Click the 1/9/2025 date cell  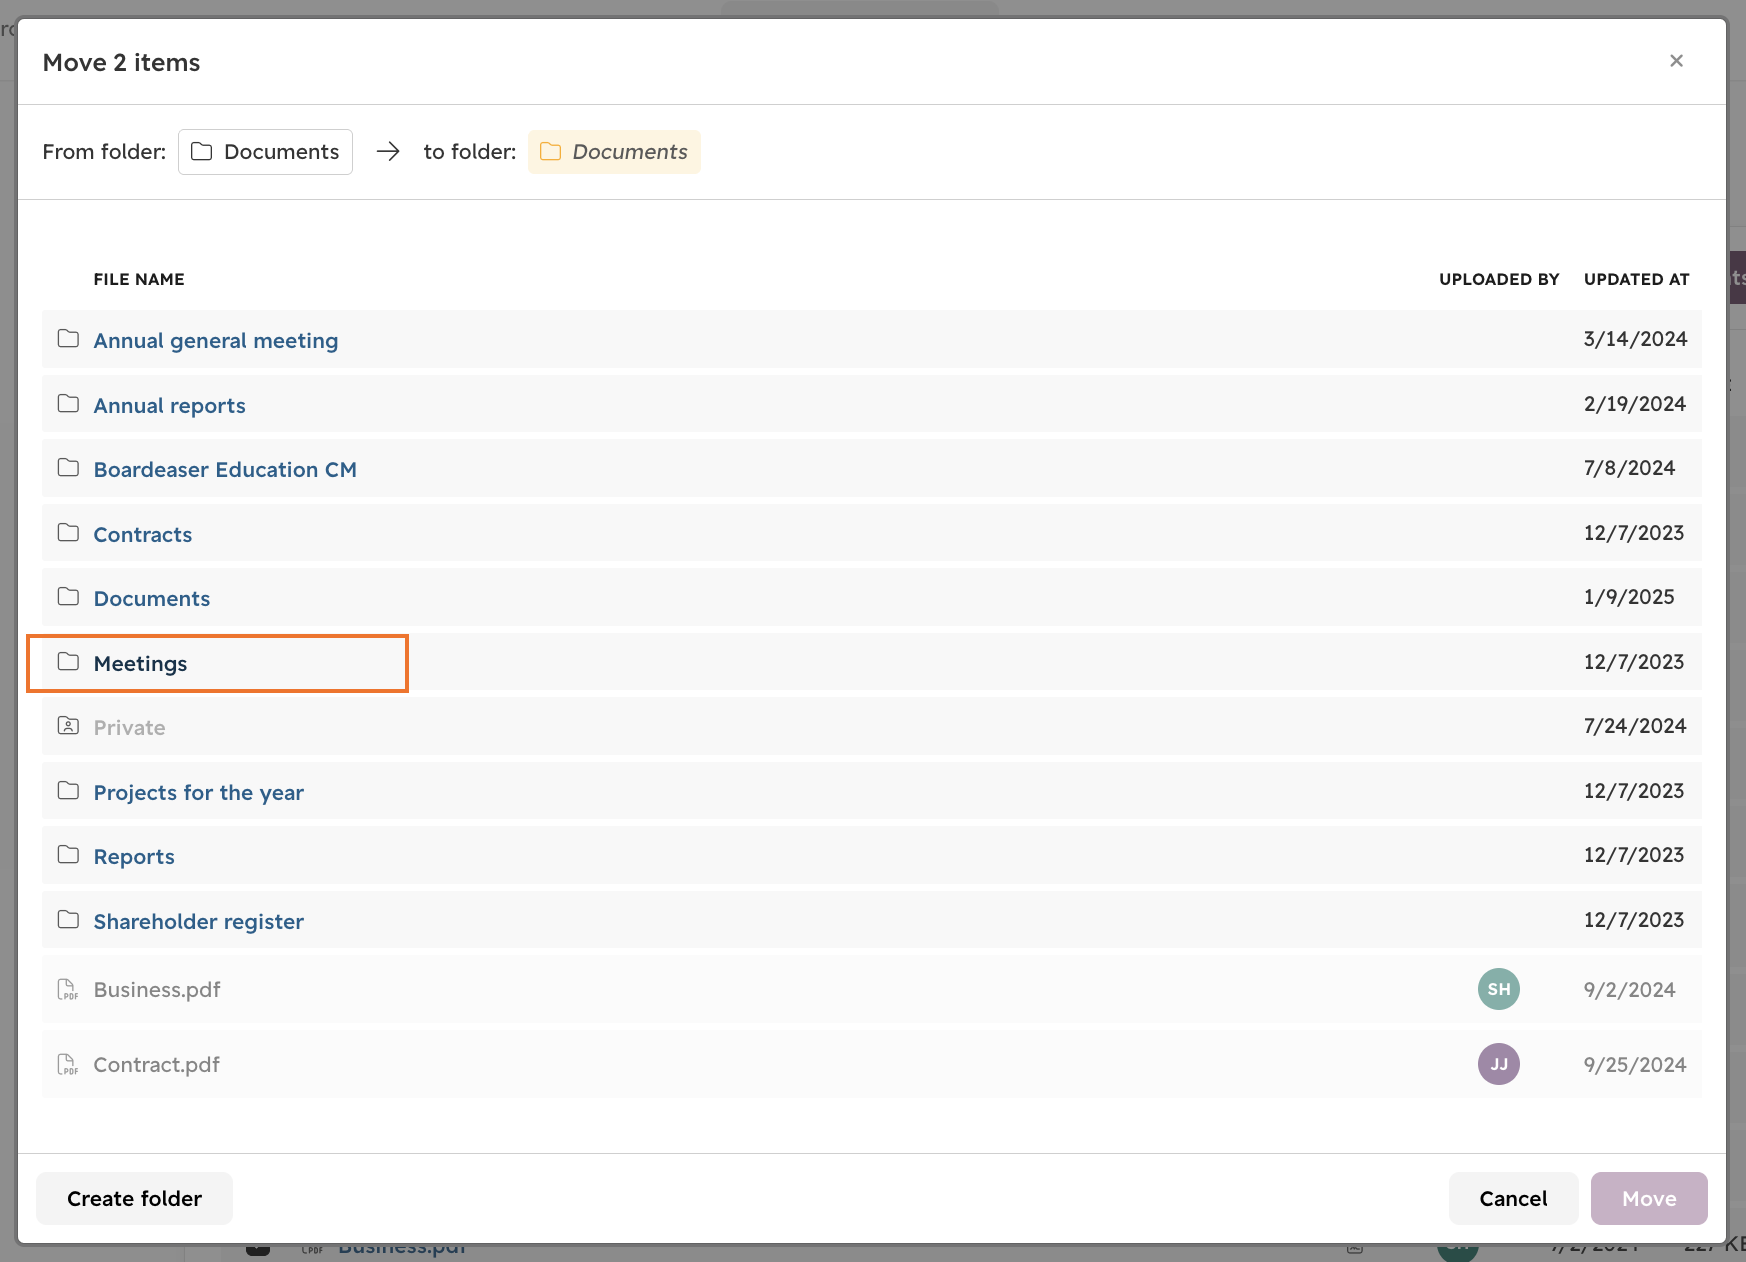point(1629,597)
